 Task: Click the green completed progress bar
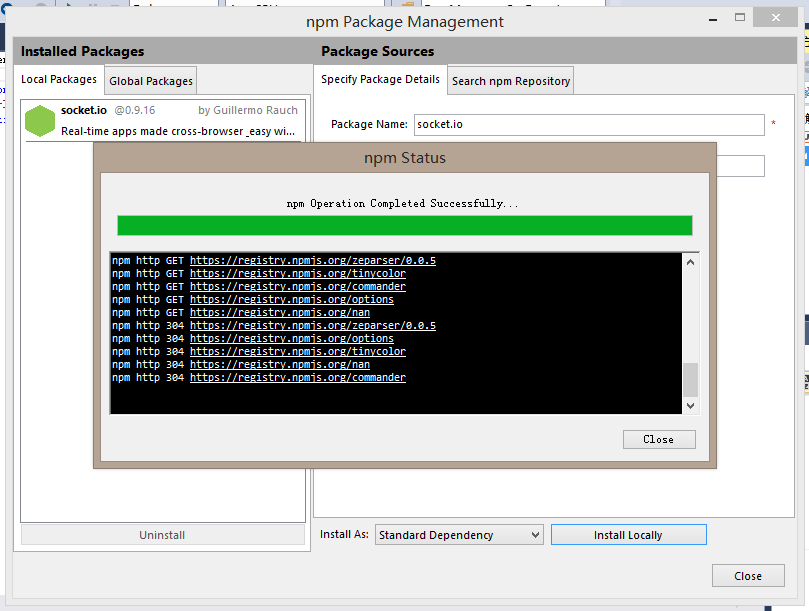point(404,226)
